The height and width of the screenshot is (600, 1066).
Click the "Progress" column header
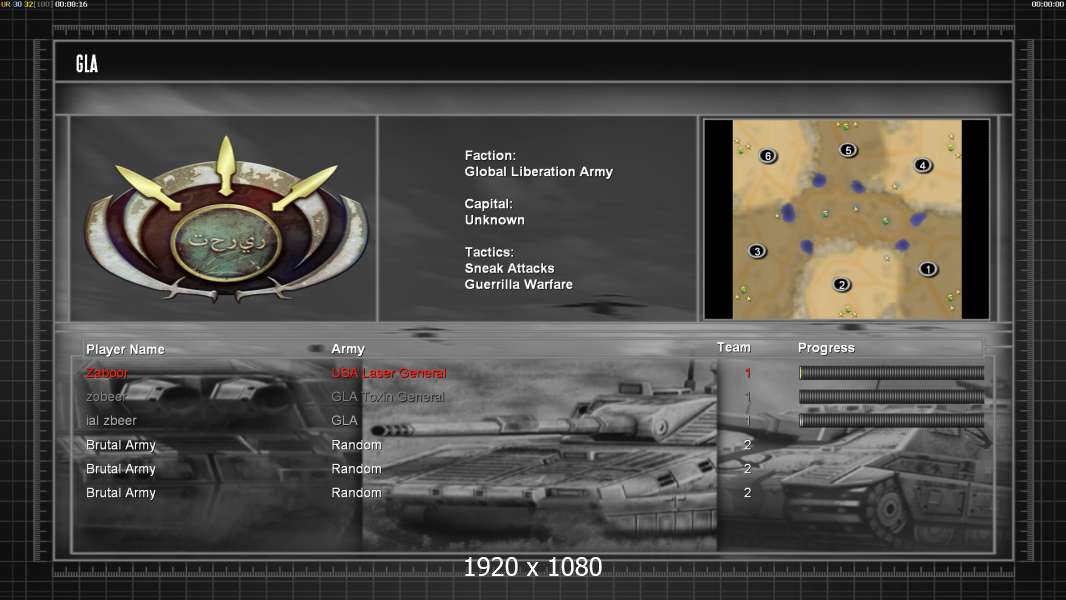[x=826, y=348]
